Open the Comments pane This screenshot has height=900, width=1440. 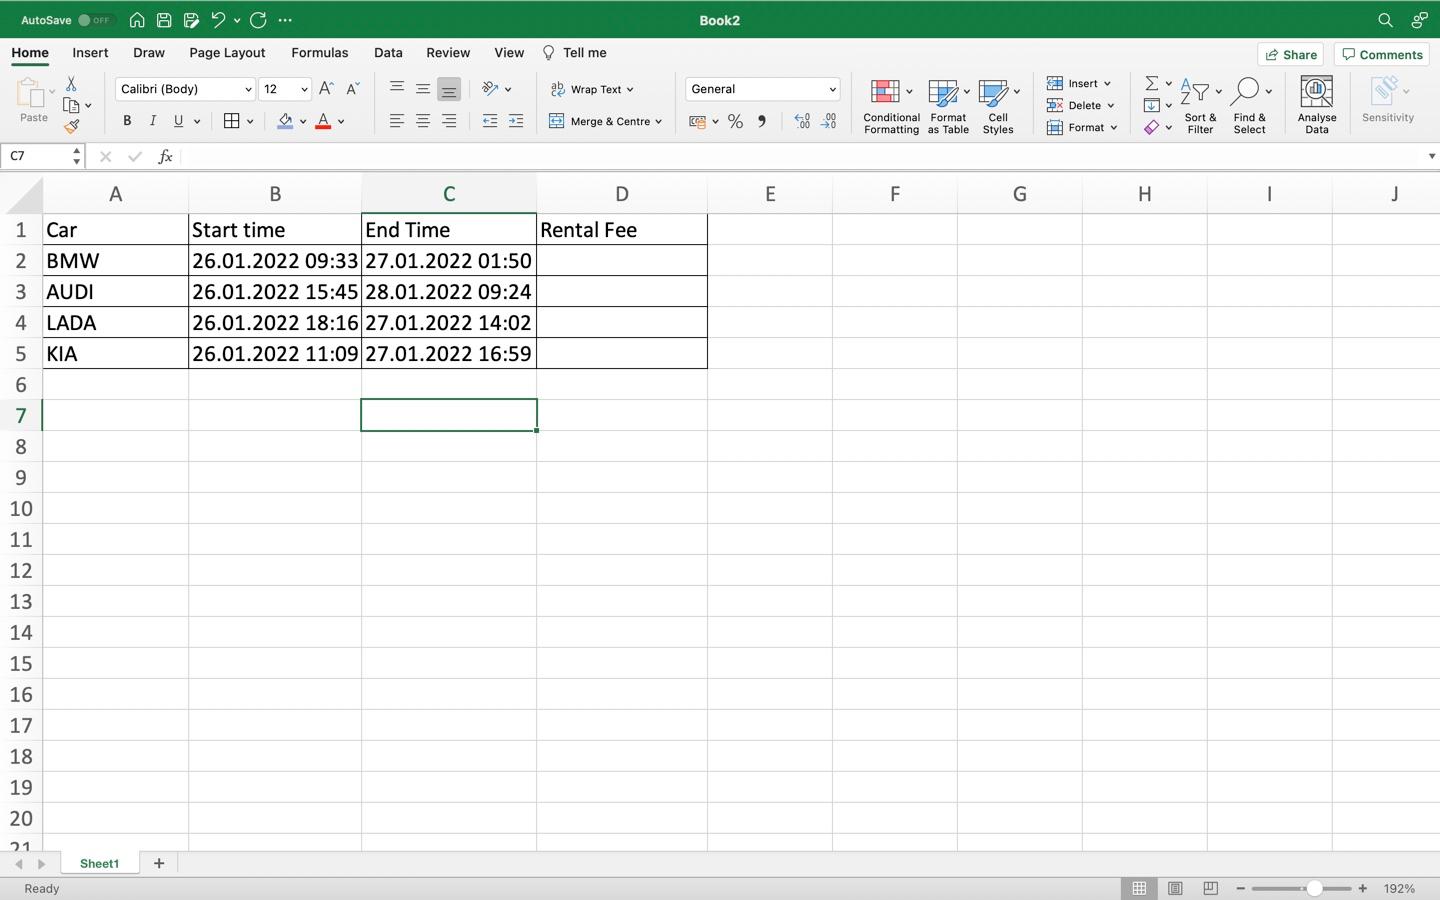(1382, 55)
